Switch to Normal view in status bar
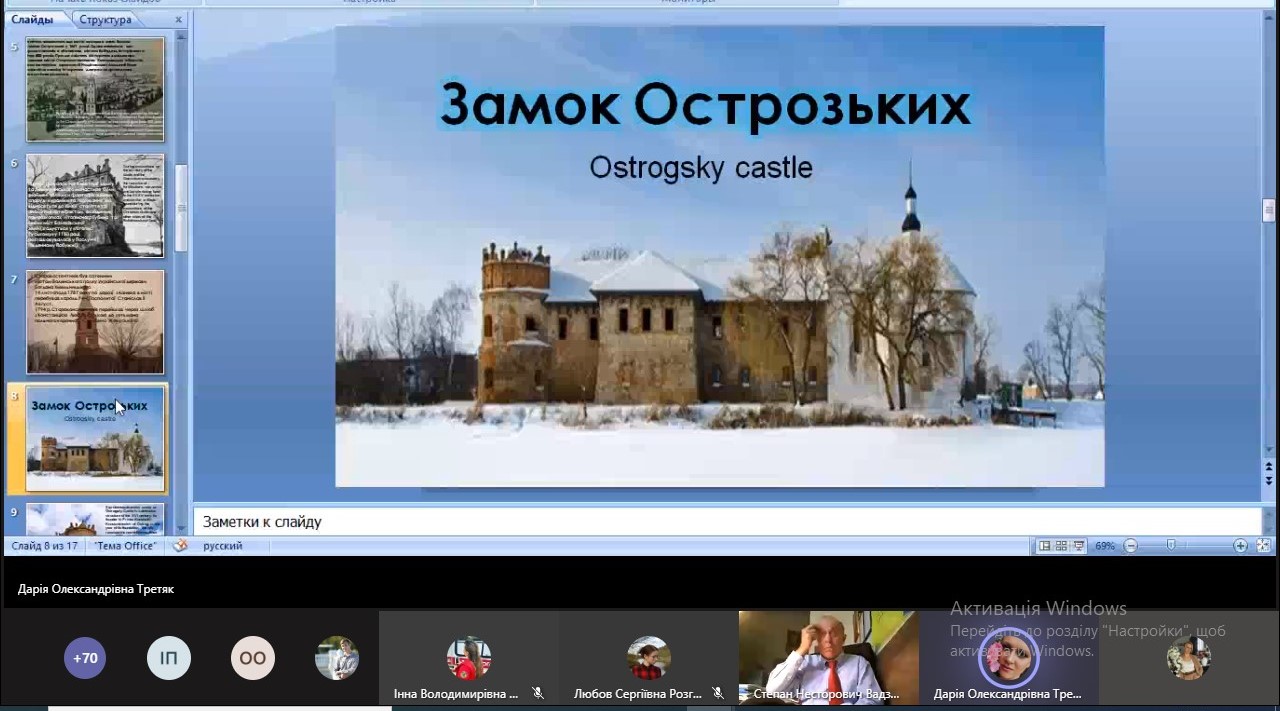Screen dimensions: 1280x711 [1045, 546]
